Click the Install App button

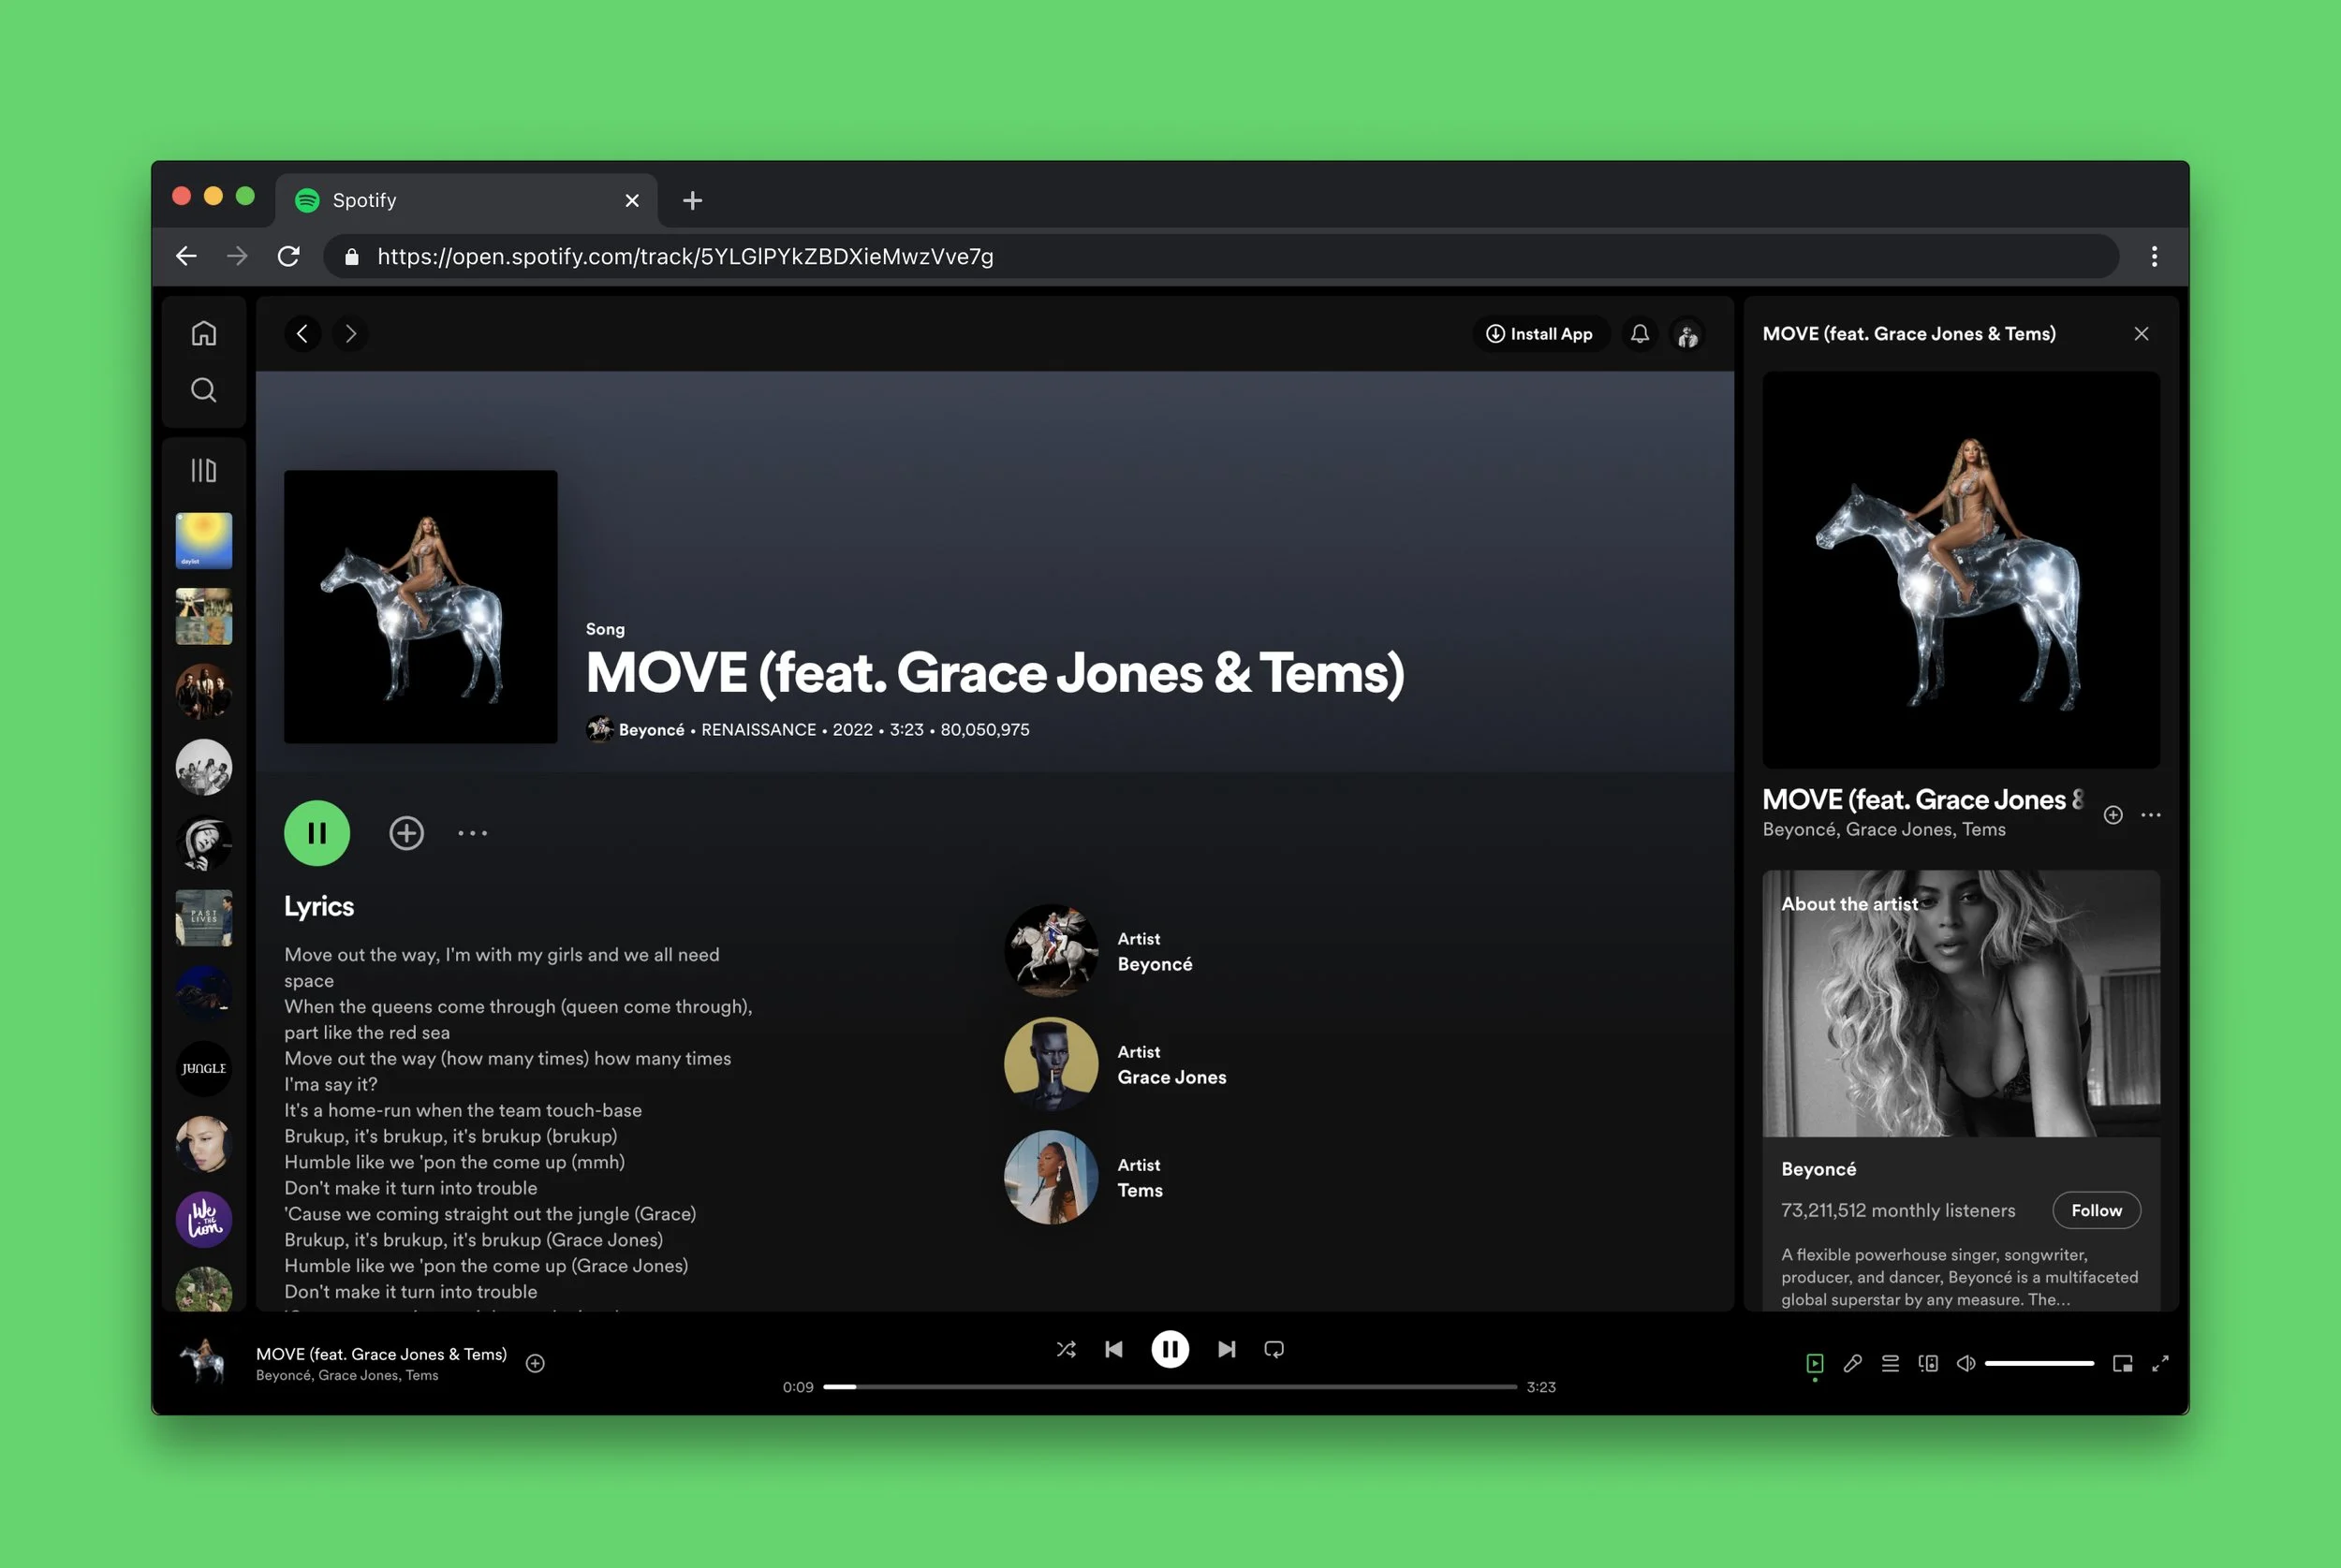(x=1540, y=334)
